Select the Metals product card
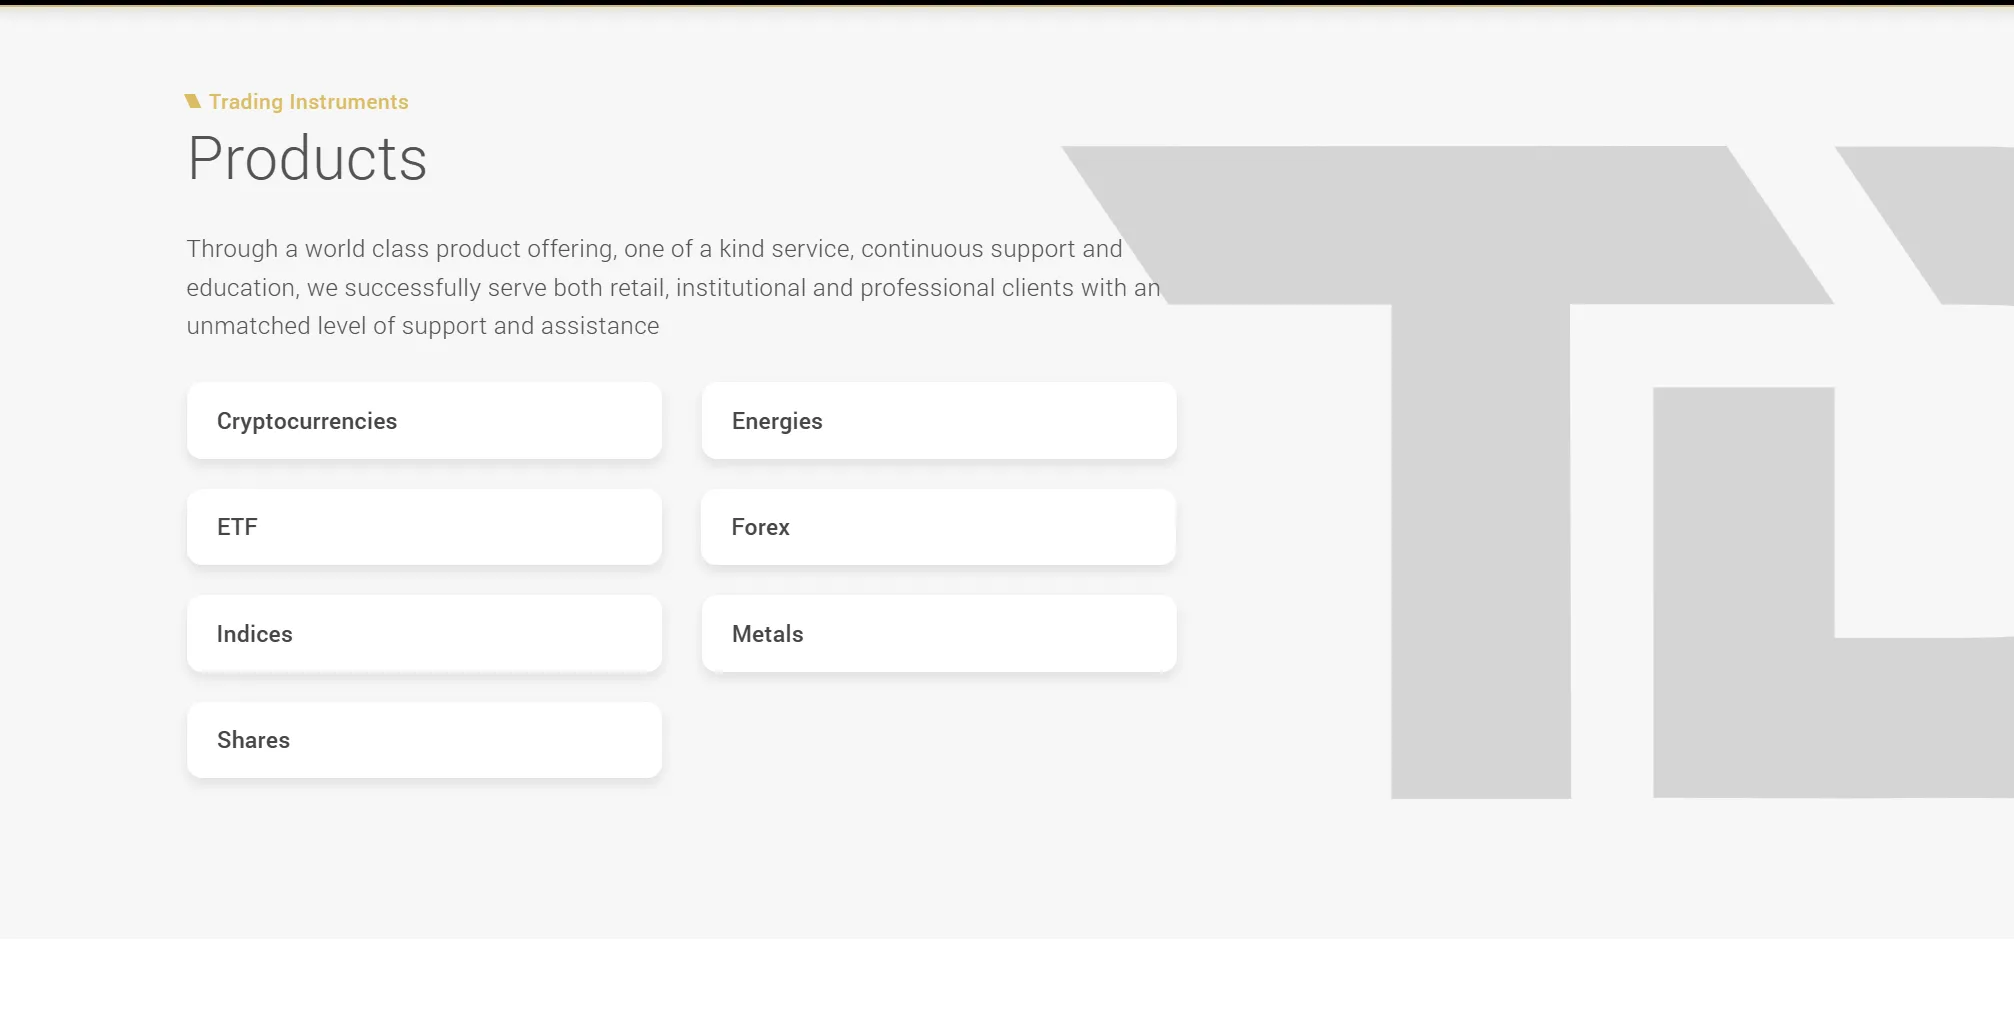2014x1010 pixels. pos(939,634)
